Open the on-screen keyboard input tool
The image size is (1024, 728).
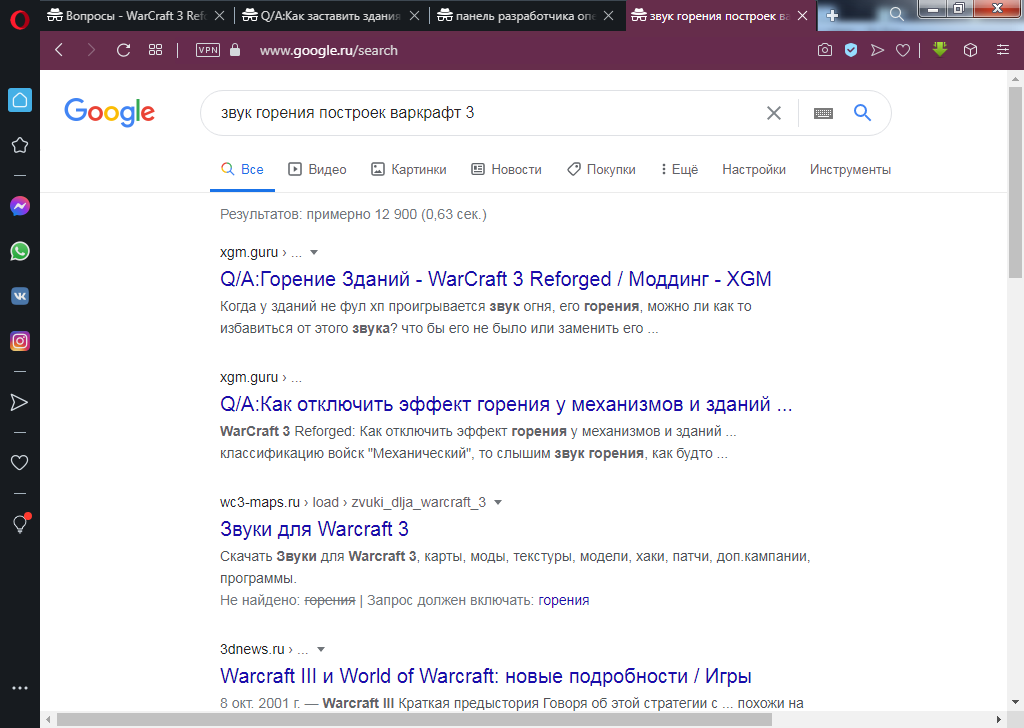(x=824, y=114)
